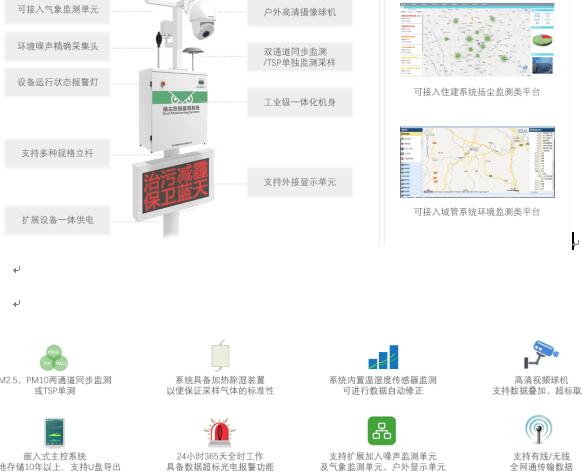Click the embedded control system tablet icon
The width and height of the screenshot is (582, 472).
click(x=55, y=432)
